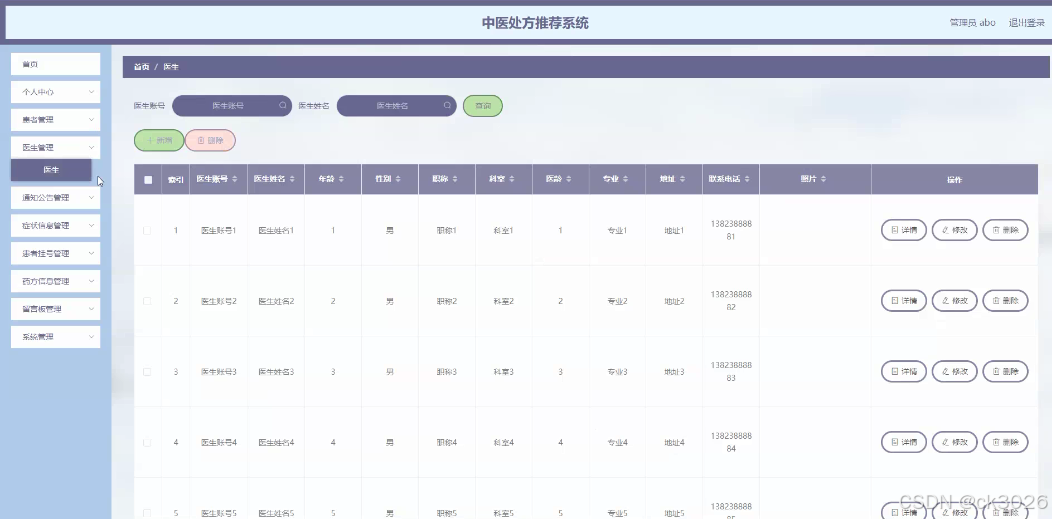
Task: Click 医生 in the breadcrumb bar
Action: click(x=171, y=67)
